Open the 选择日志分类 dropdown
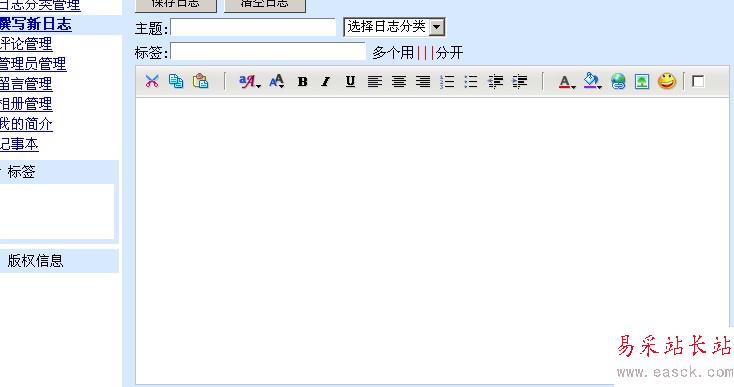Viewport: 734px width, 387px height. pos(394,27)
